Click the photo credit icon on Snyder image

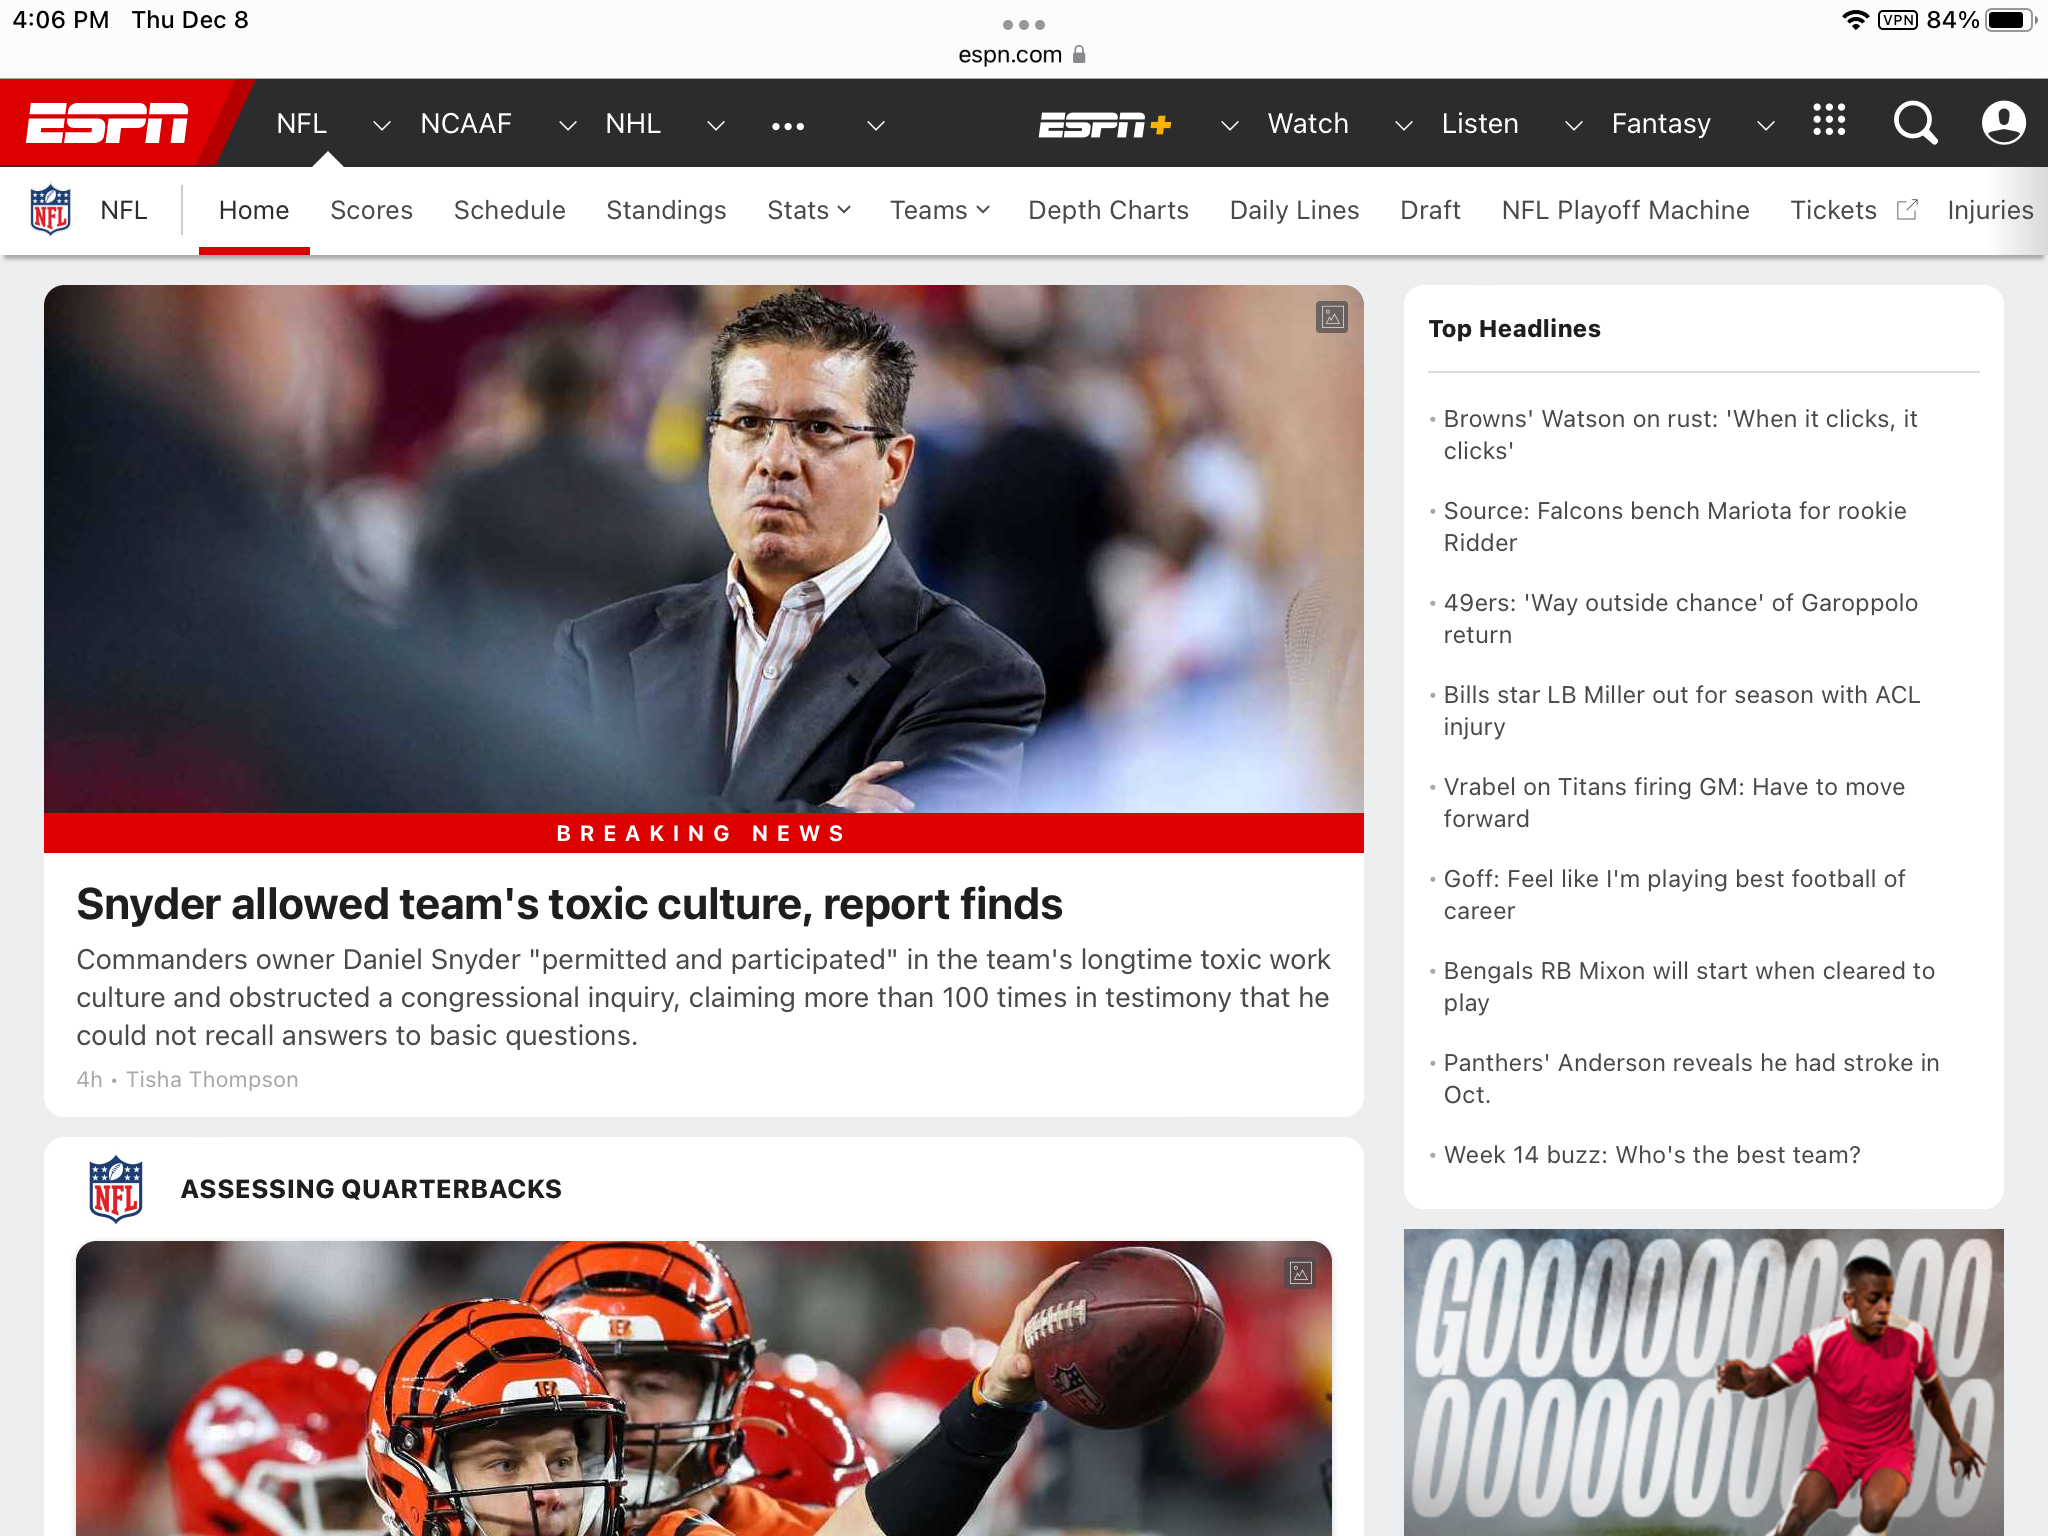pyautogui.click(x=1332, y=317)
